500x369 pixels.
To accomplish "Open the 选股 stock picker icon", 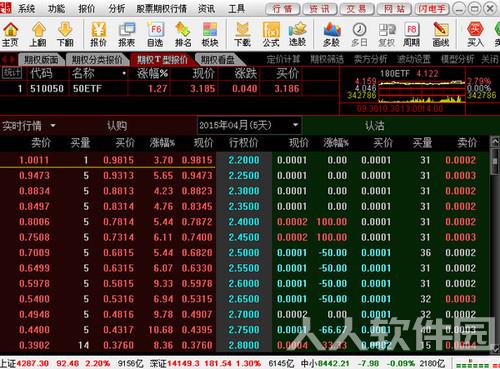I will [x=297, y=34].
